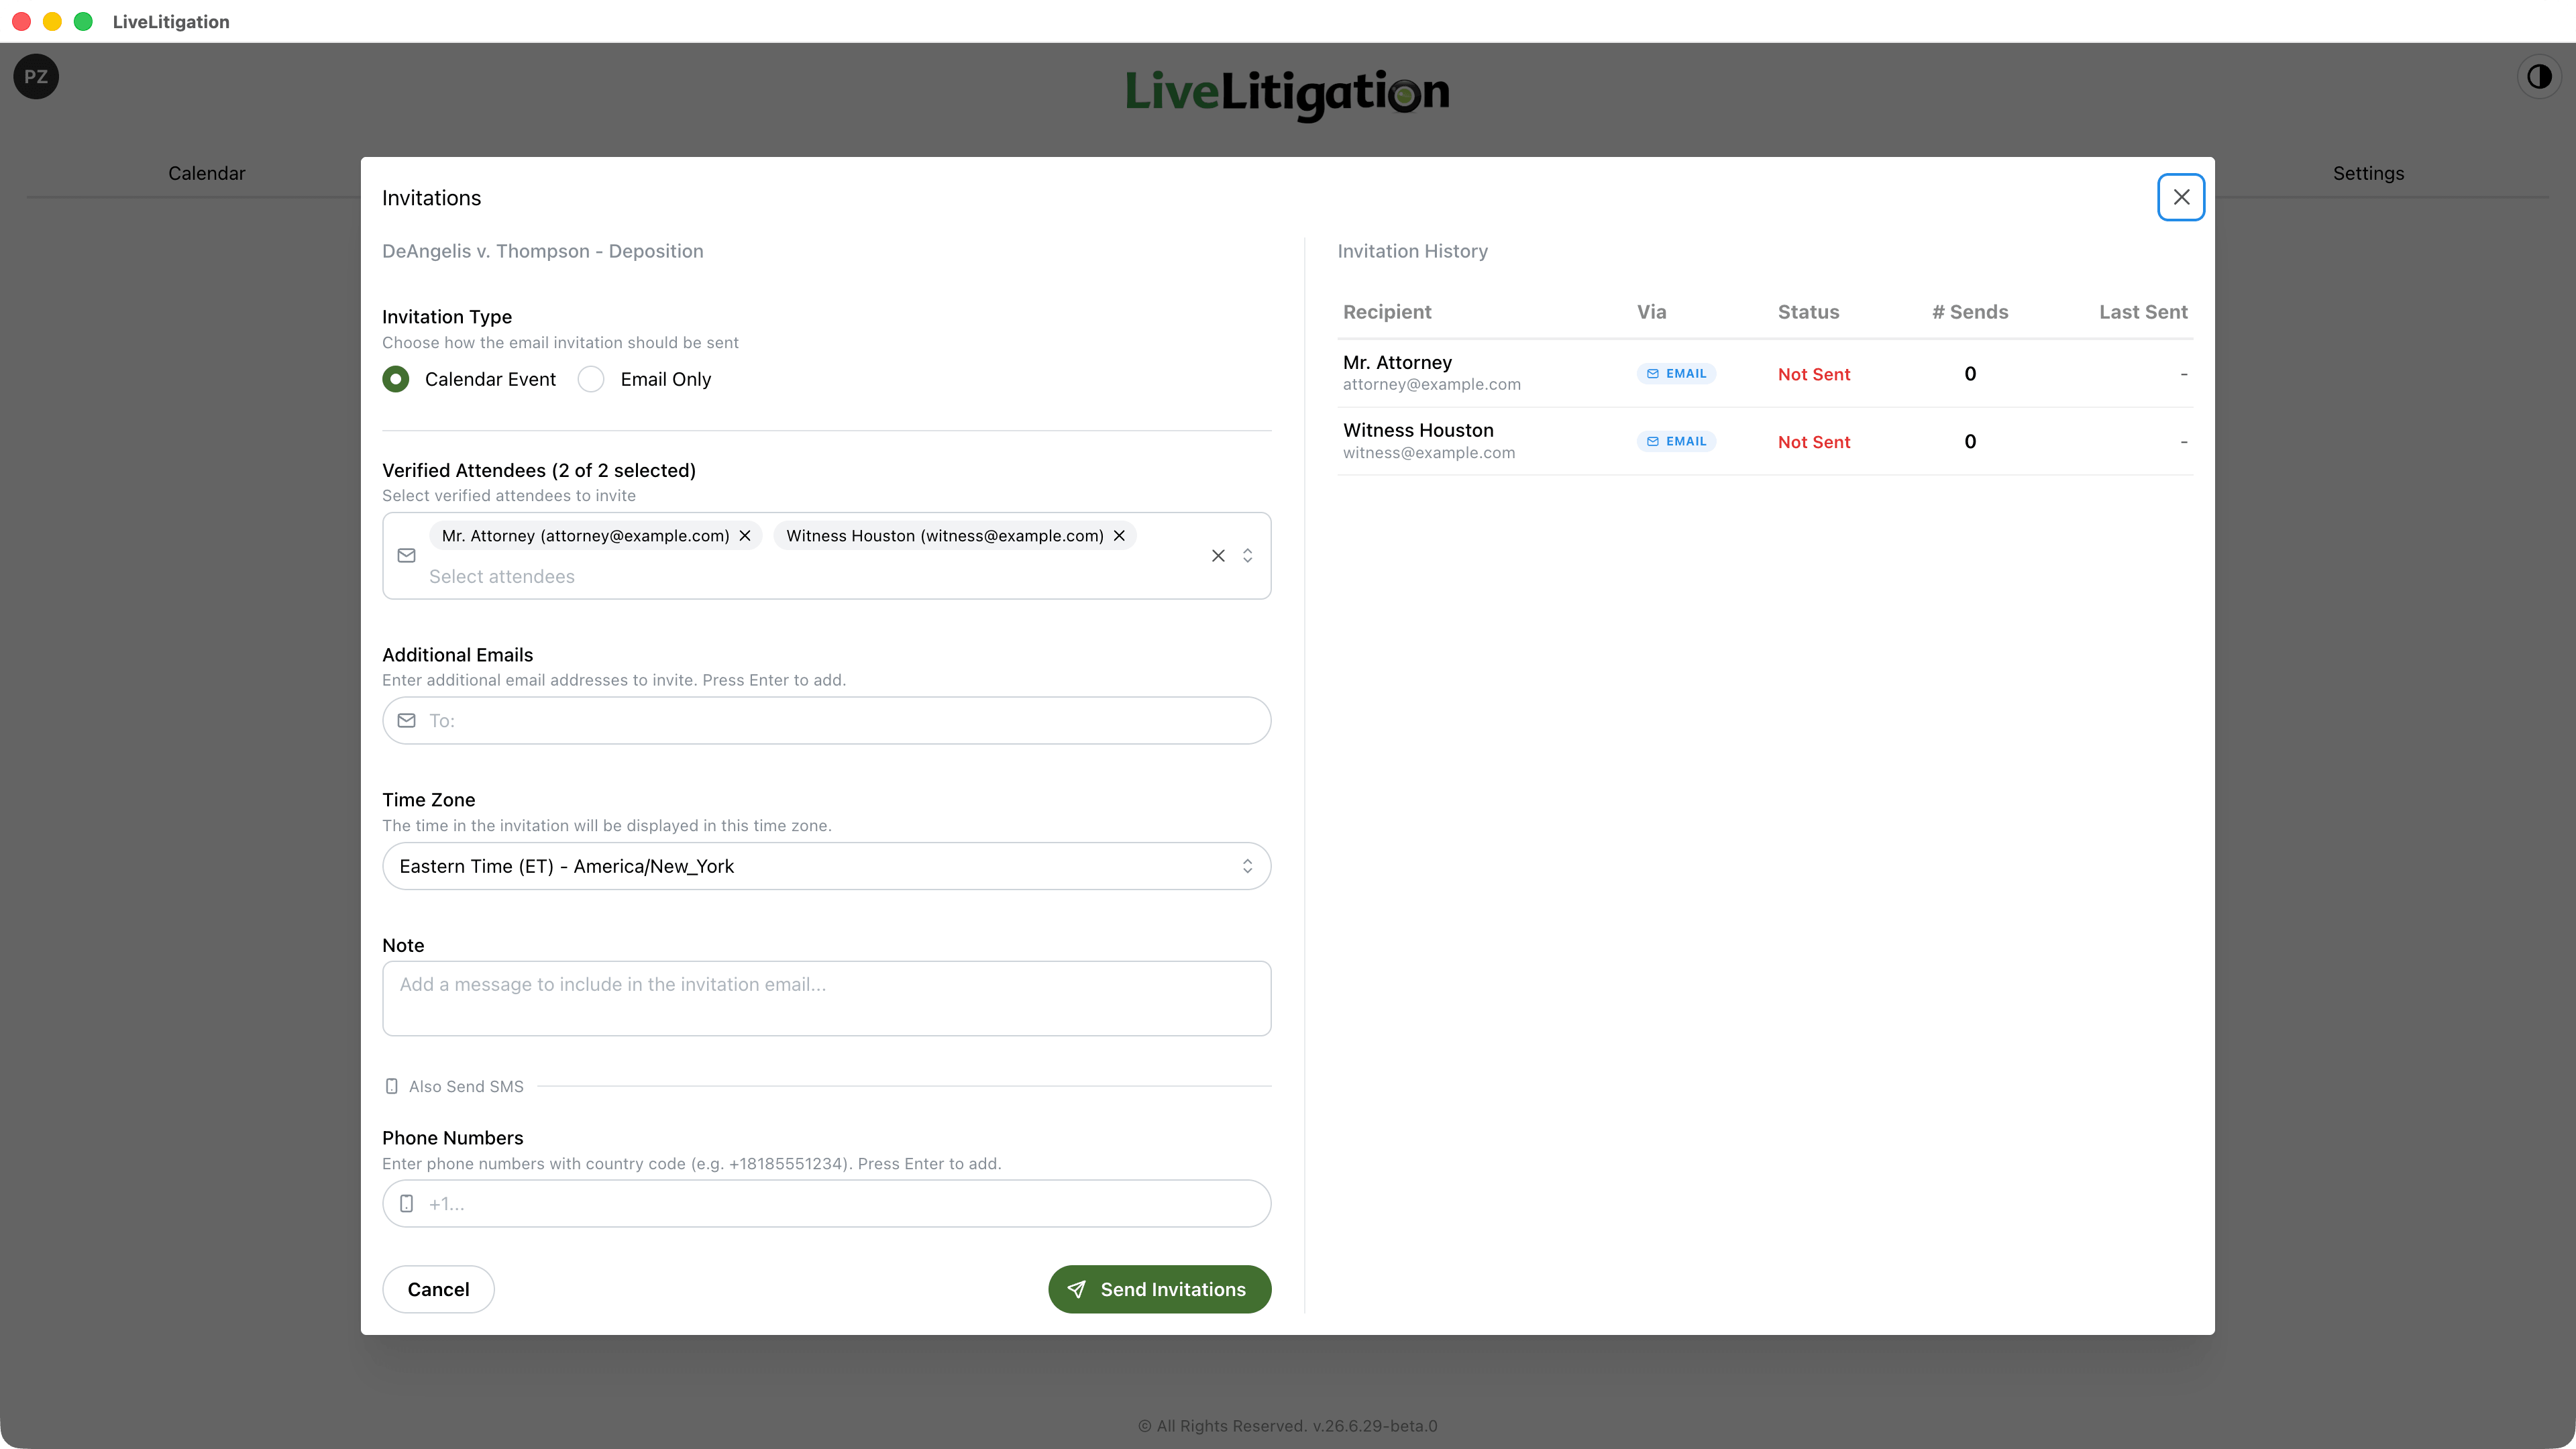Screen dimensions: 2576x1449
Task: Click Witness Houston recipient name
Action: click(1418, 430)
